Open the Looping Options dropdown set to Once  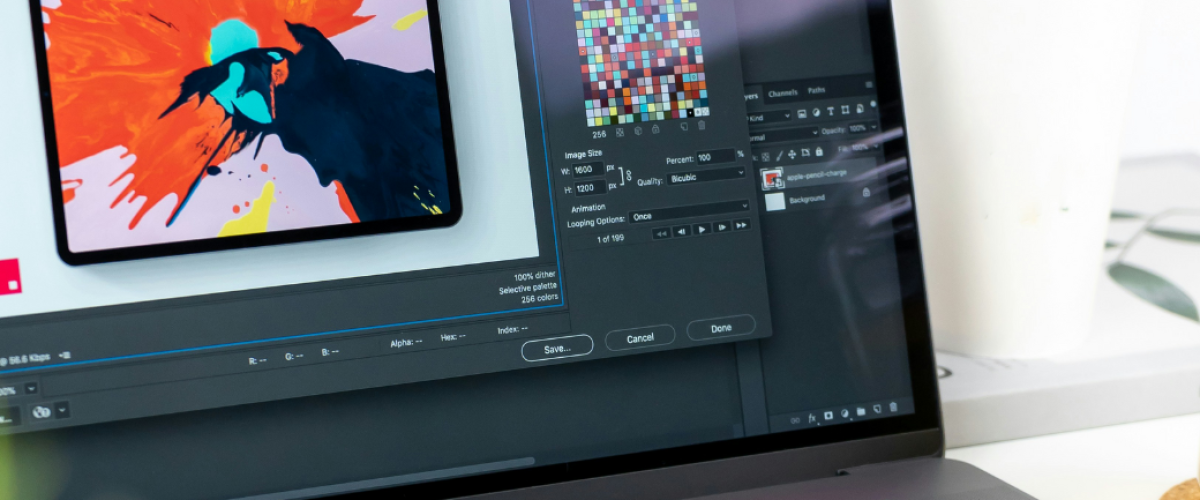pyautogui.click(x=689, y=211)
